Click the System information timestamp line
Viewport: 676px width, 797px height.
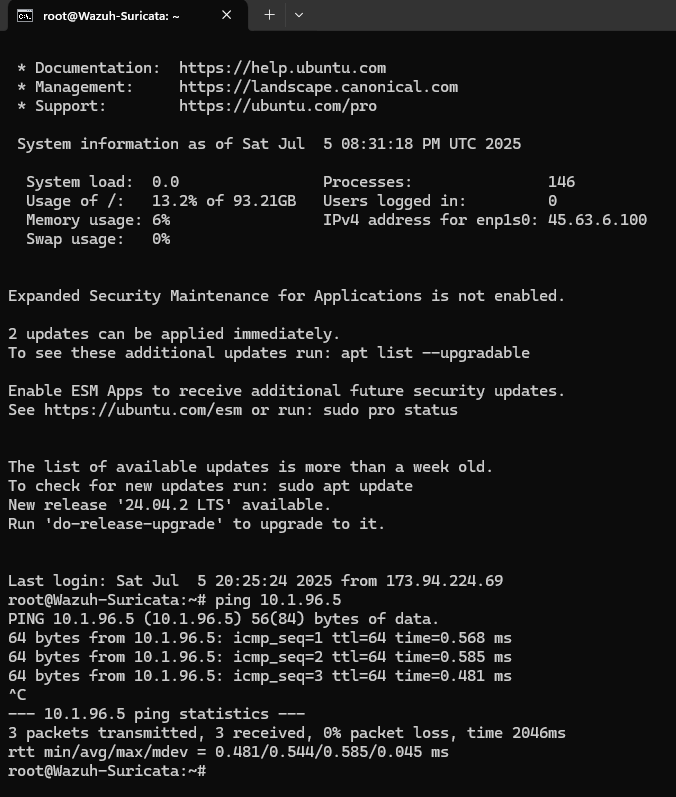point(269,144)
